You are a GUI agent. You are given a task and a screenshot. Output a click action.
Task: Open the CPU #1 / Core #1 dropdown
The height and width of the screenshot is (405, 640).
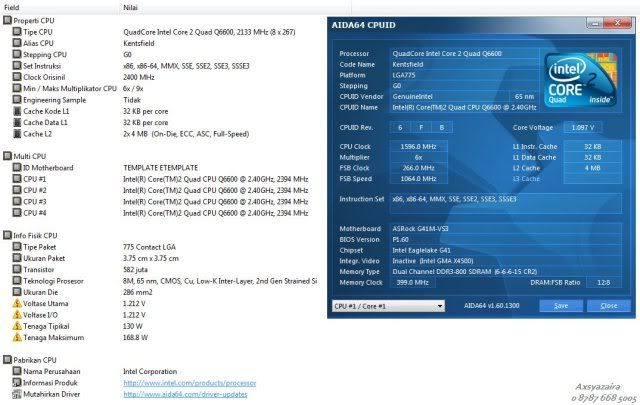click(388, 306)
